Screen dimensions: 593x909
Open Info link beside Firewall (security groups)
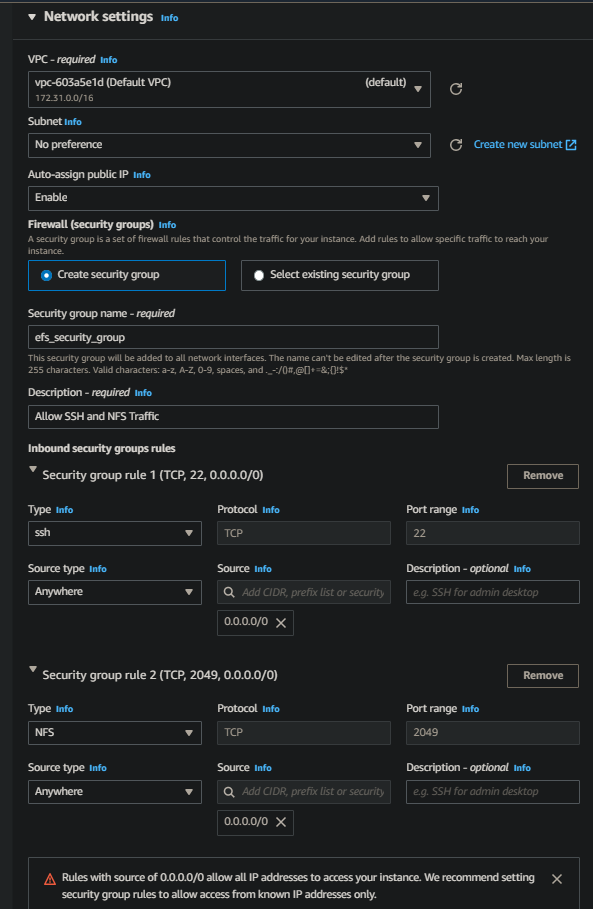pyautogui.click(x=168, y=225)
